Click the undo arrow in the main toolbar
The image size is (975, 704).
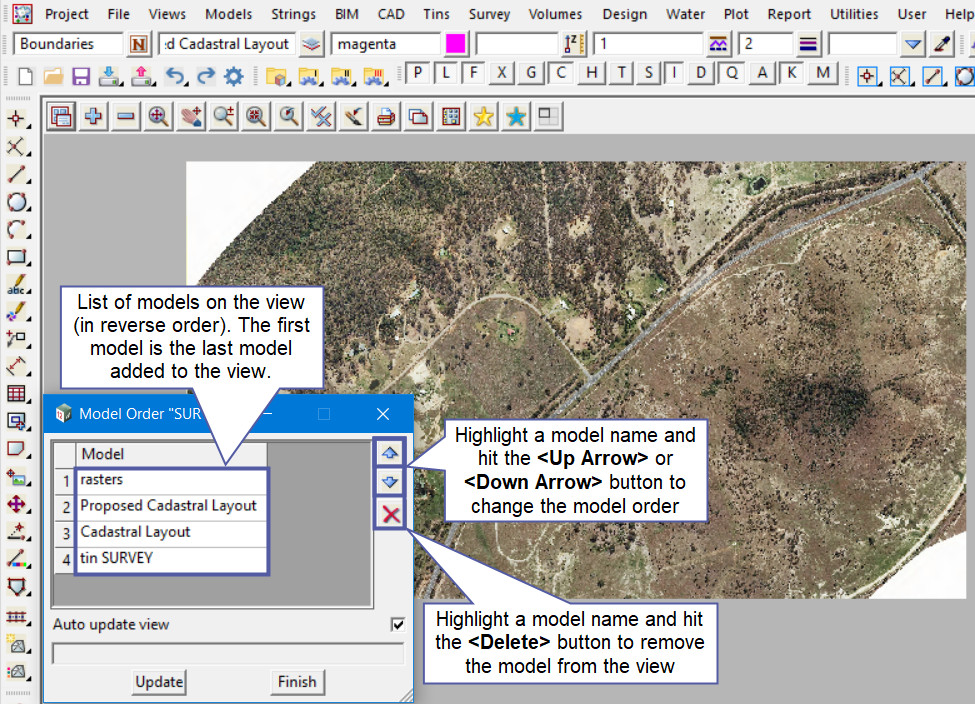(173, 76)
